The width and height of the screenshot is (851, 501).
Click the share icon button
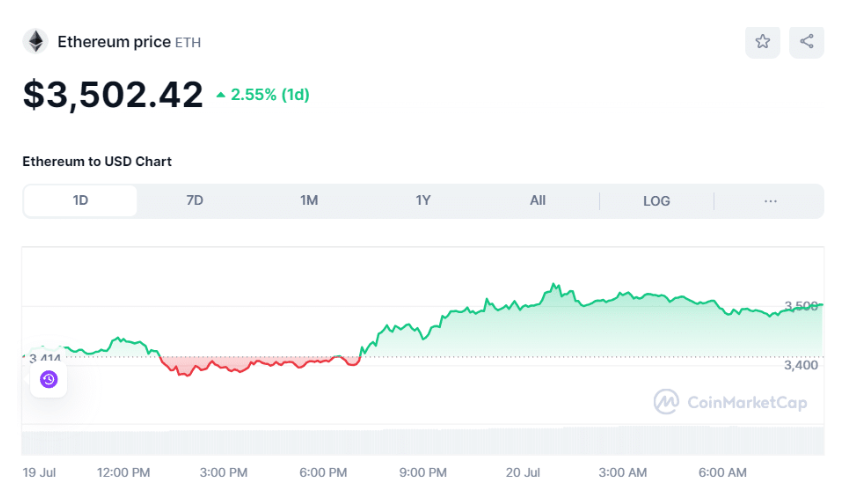point(806,42)
